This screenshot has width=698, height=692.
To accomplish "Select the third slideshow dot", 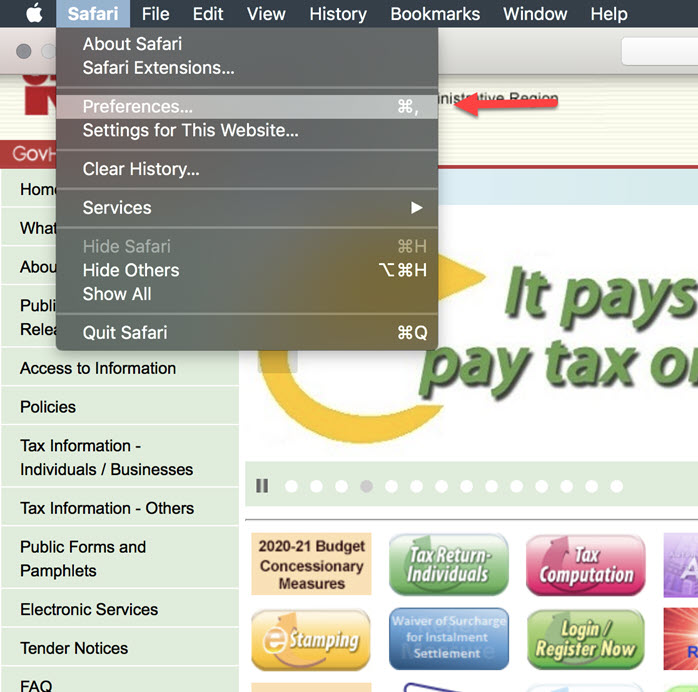I will coord(341,486).
